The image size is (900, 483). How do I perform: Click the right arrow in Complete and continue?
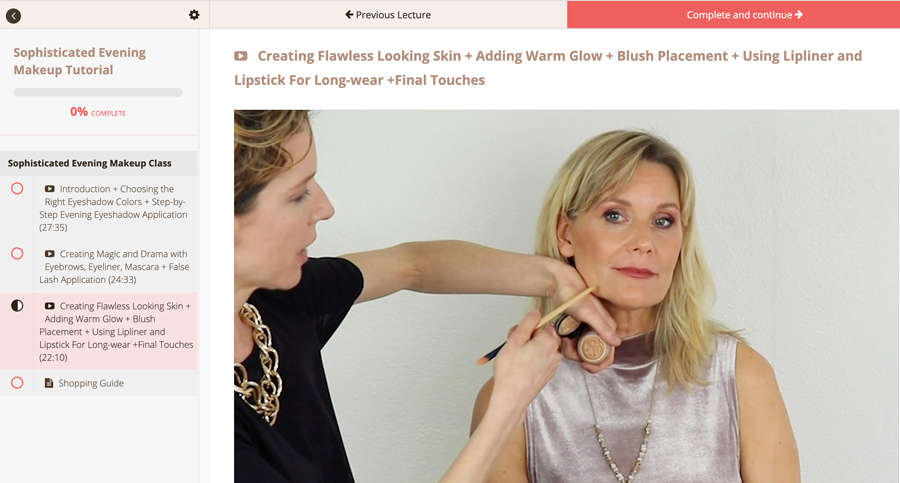799,14
